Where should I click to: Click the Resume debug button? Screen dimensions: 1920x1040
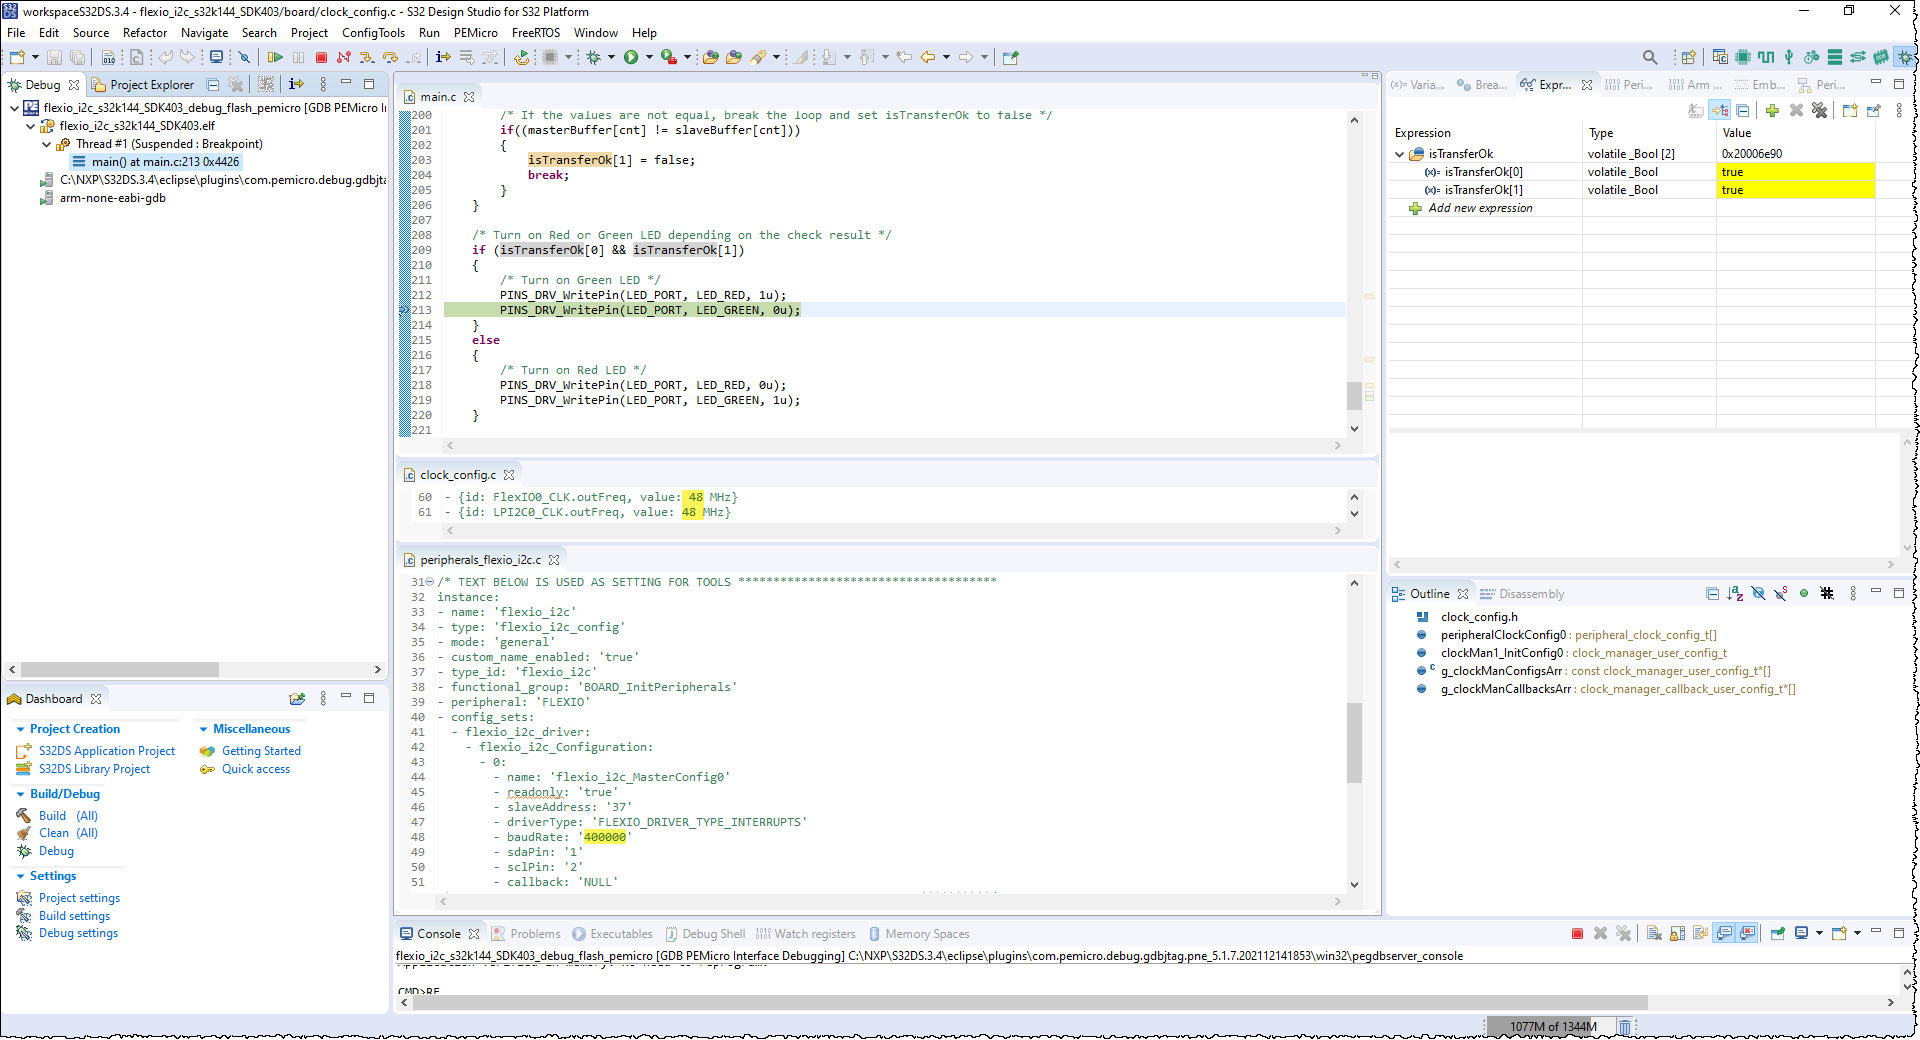(x=275, y=58)
